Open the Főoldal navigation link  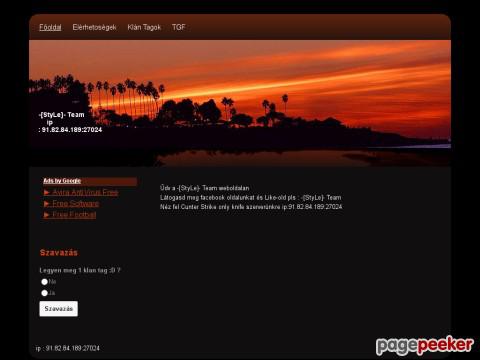click(50, 27)
